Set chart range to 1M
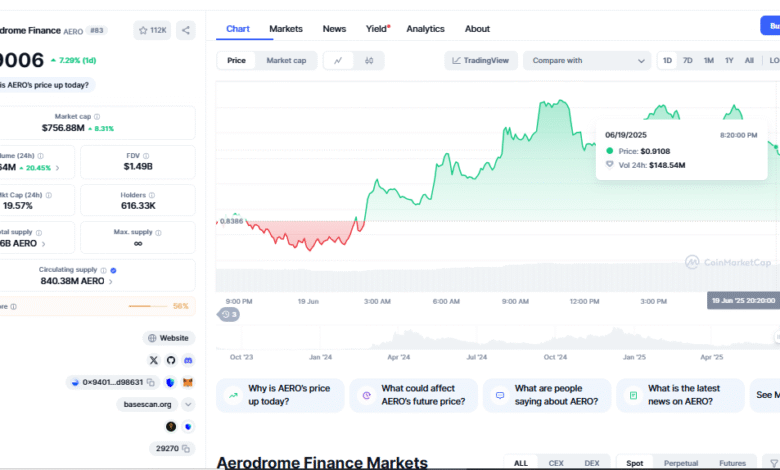 click(x=708, y=61)
